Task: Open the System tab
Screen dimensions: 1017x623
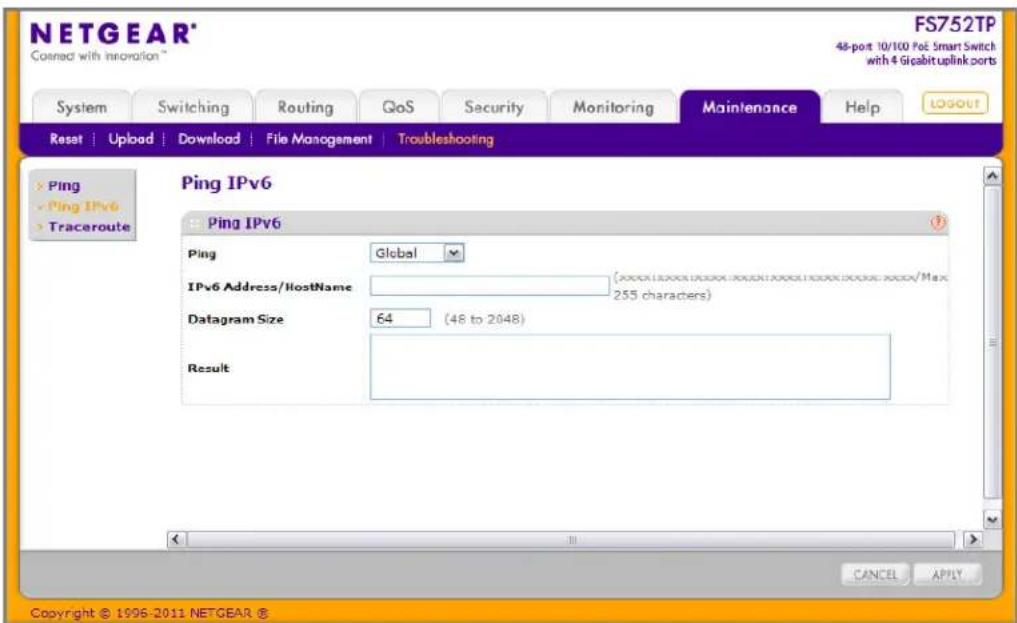Action: click(82, 107)
